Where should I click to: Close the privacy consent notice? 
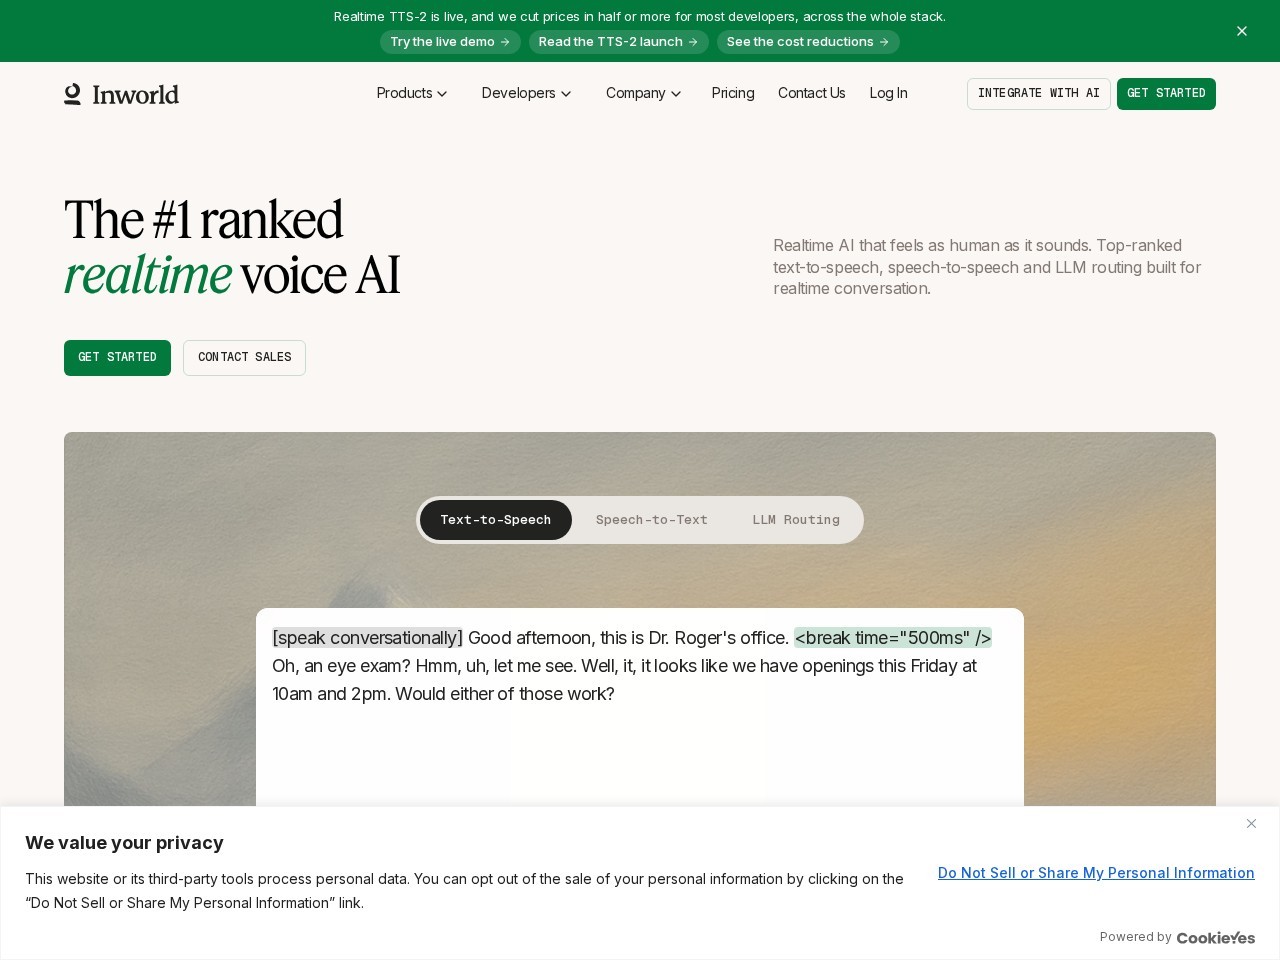point(1251,823)
